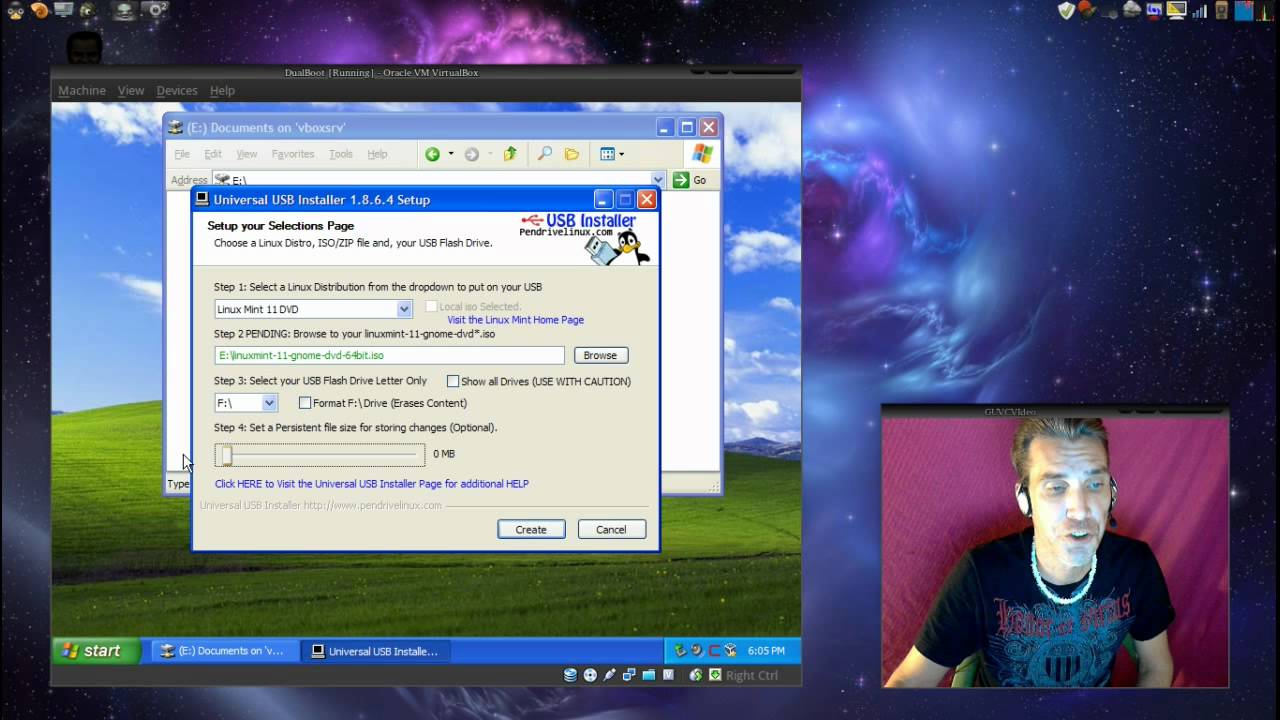Image resolution: width=1280 pixels, height=720 pixels.
Task: Click the persistent file size slider handle
Action: (227, 455)
